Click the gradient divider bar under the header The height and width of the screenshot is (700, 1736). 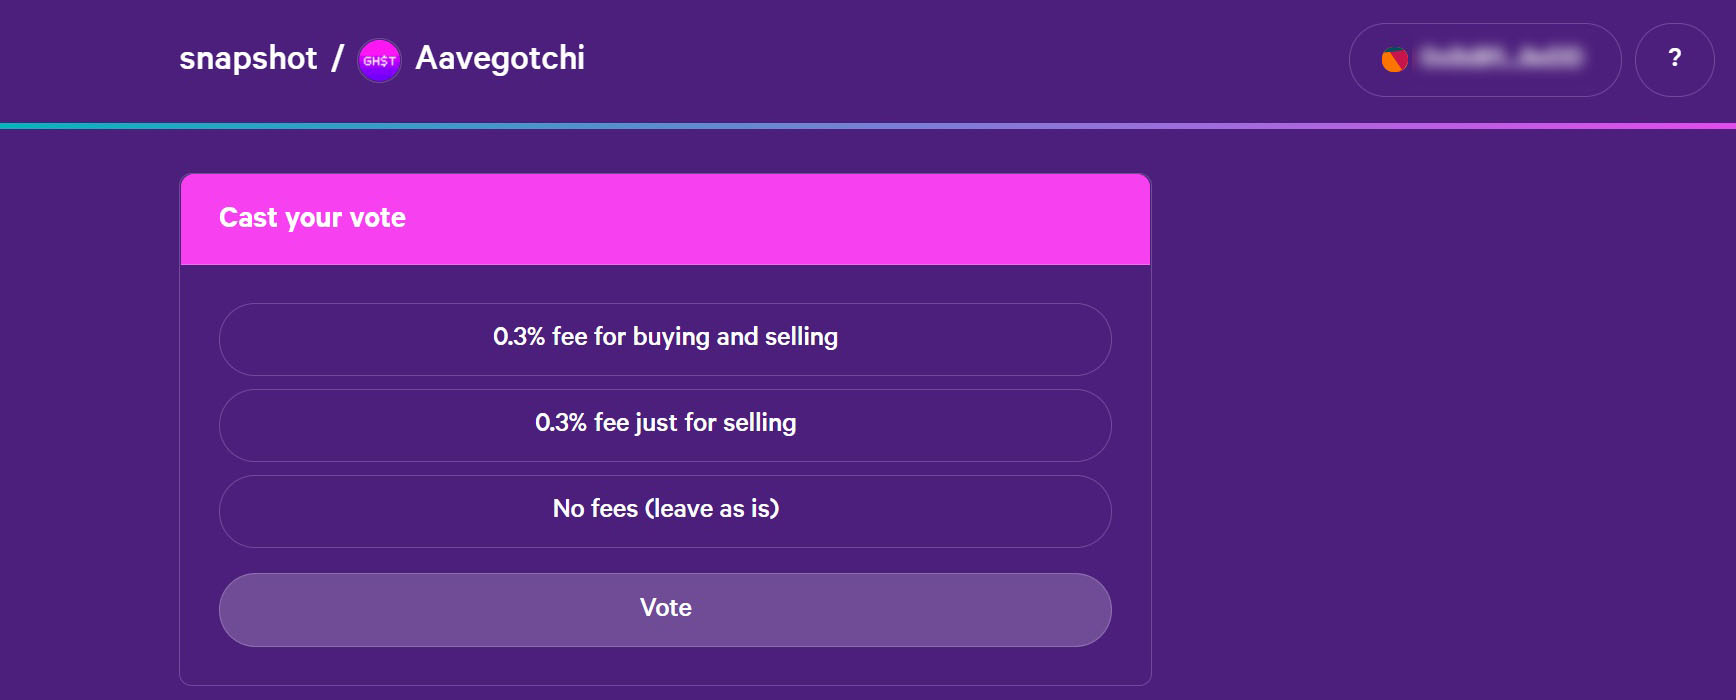pyautogui.click(x=868, y=124)
